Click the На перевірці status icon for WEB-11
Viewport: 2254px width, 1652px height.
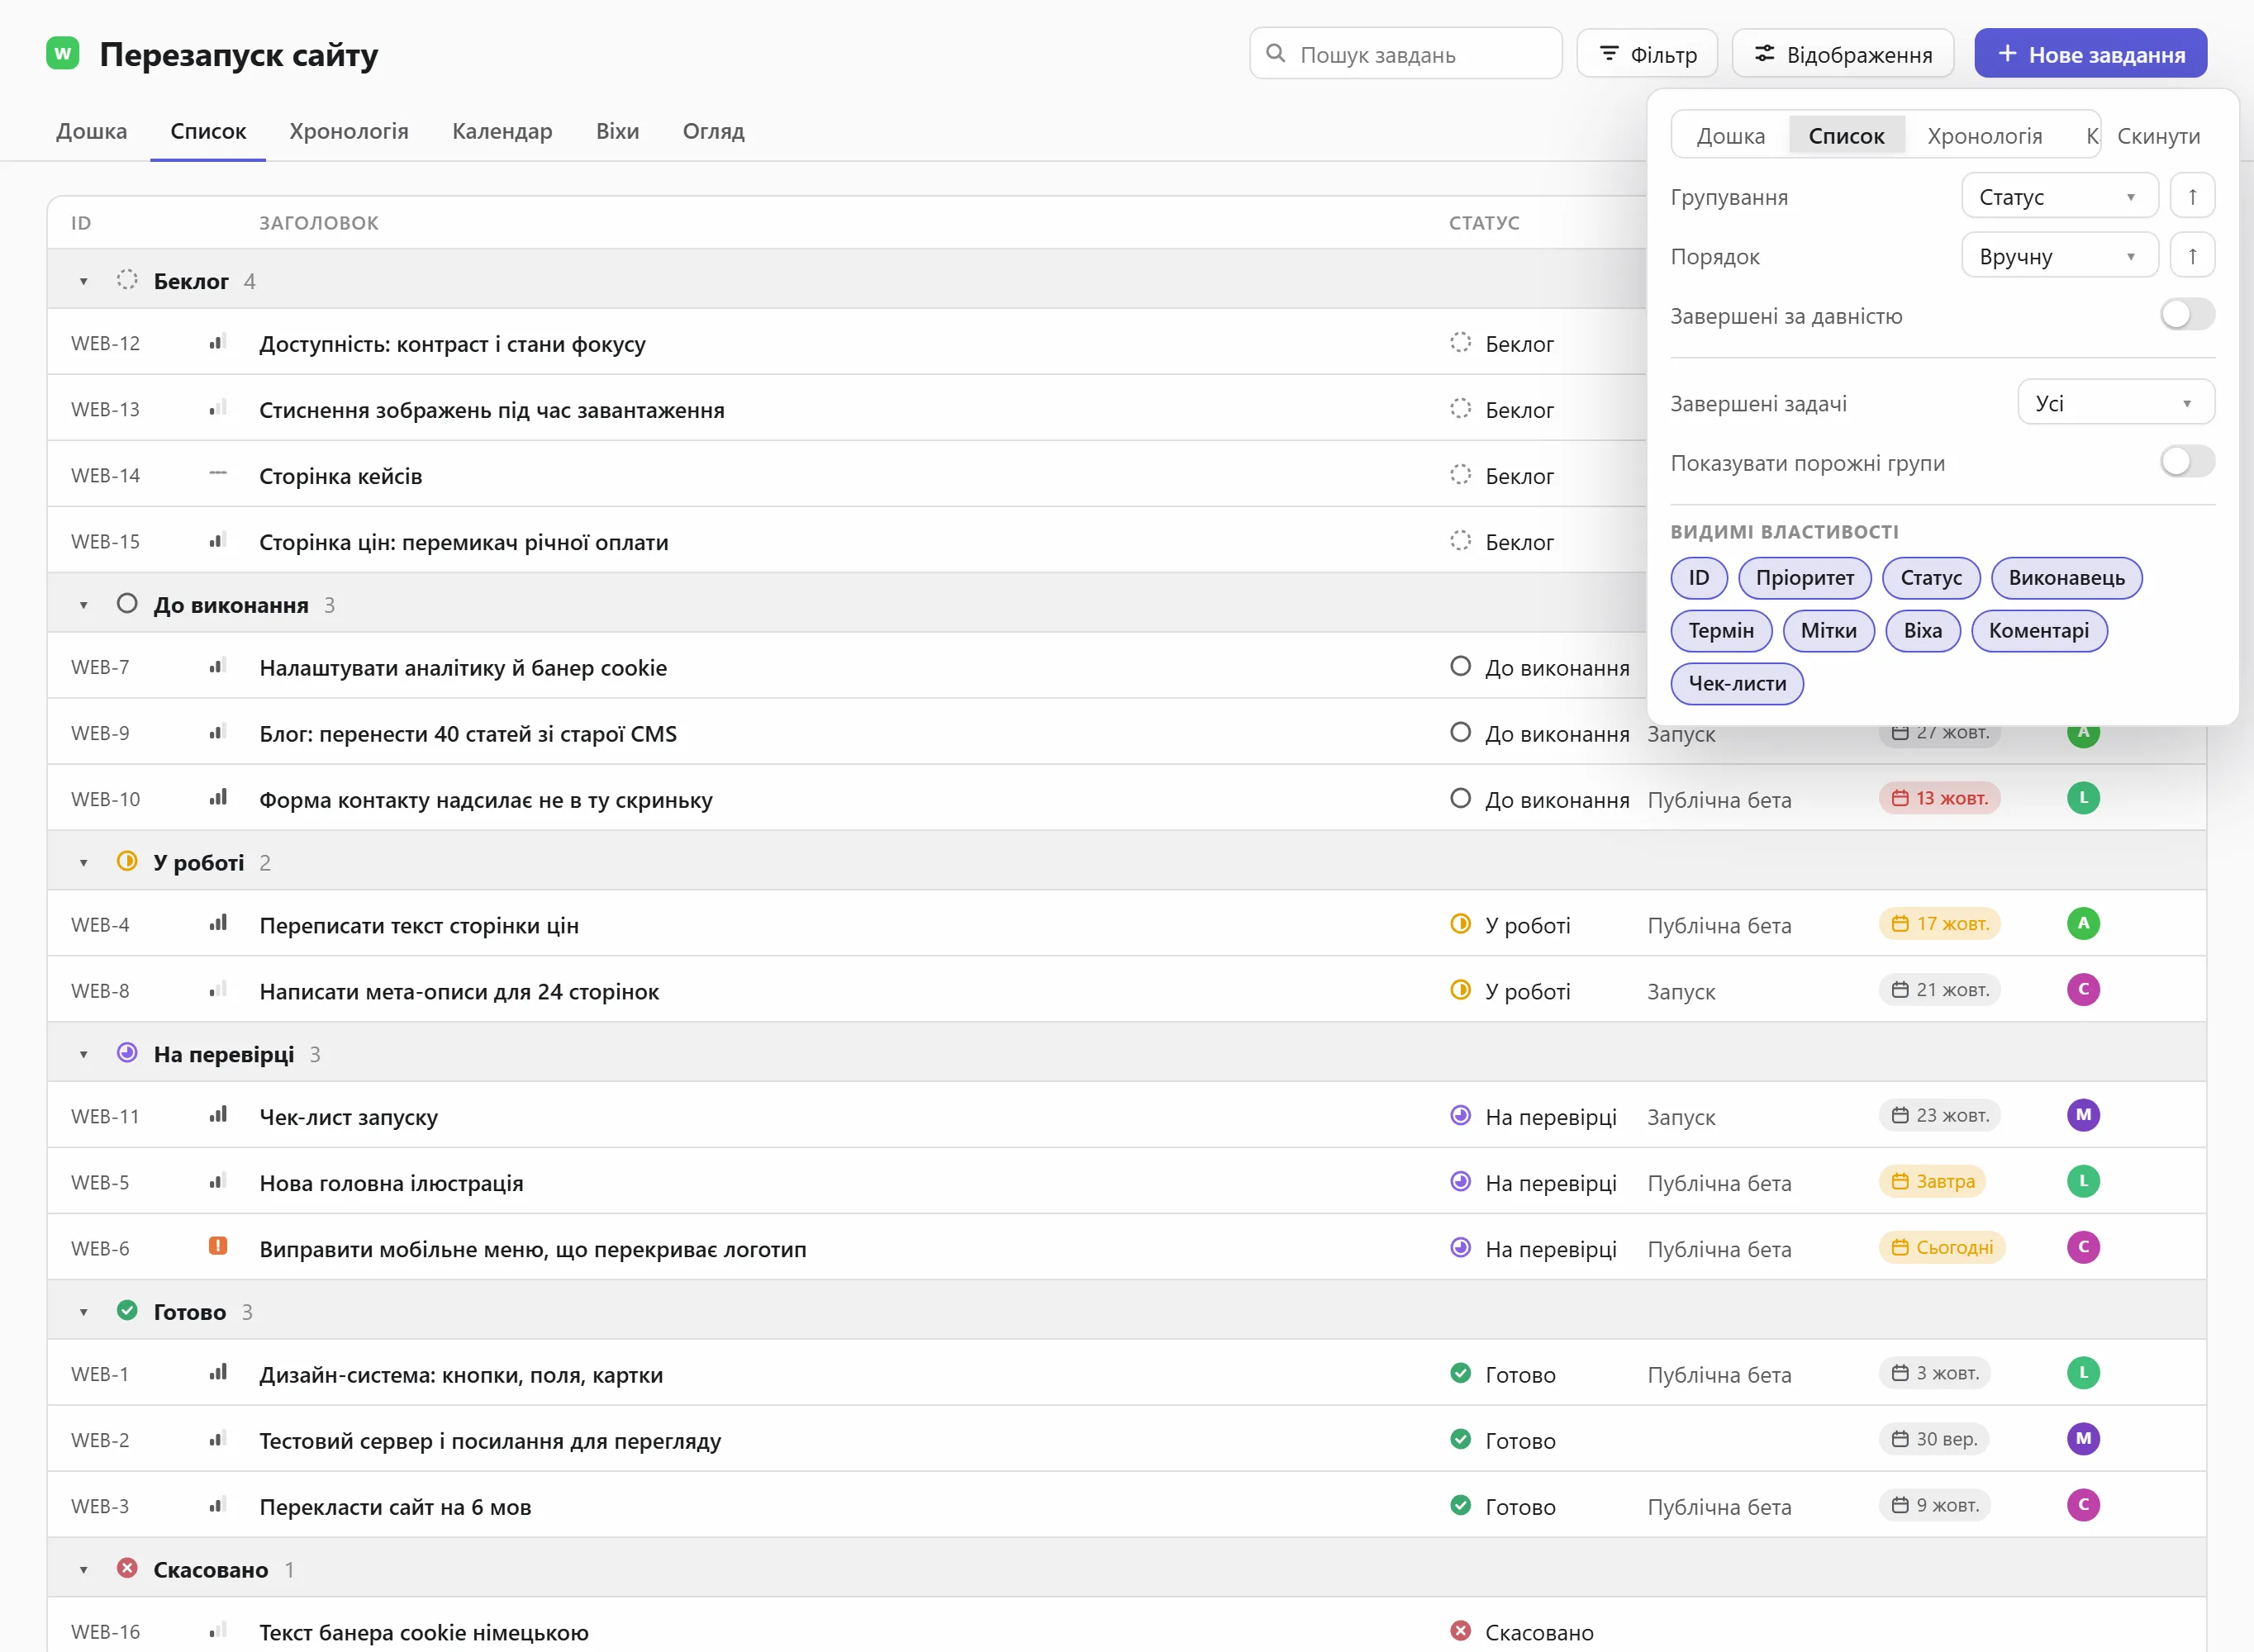click(1460, 1115)
